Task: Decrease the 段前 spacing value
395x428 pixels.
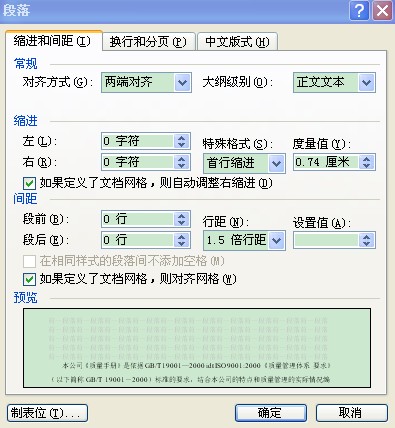Action: tap(182, 223)
